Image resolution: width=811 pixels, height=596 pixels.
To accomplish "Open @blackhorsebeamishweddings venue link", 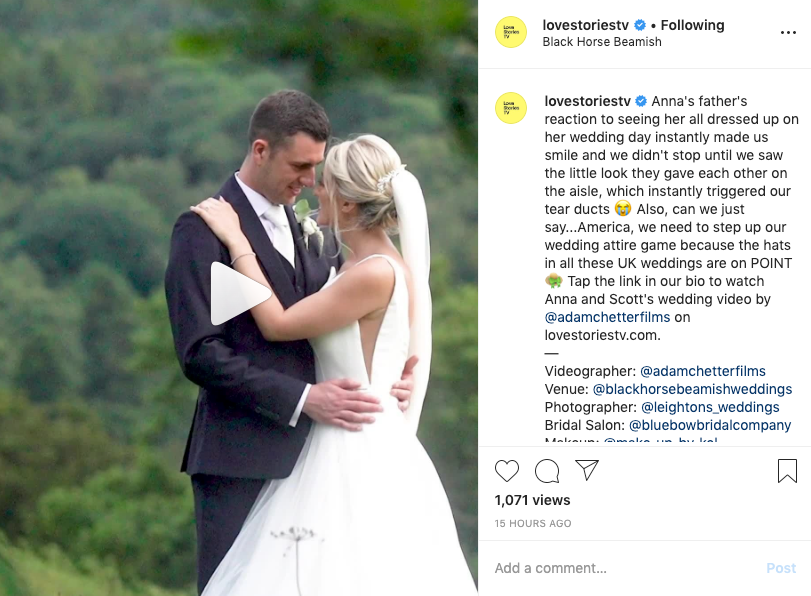I will (x=692, y=389).
